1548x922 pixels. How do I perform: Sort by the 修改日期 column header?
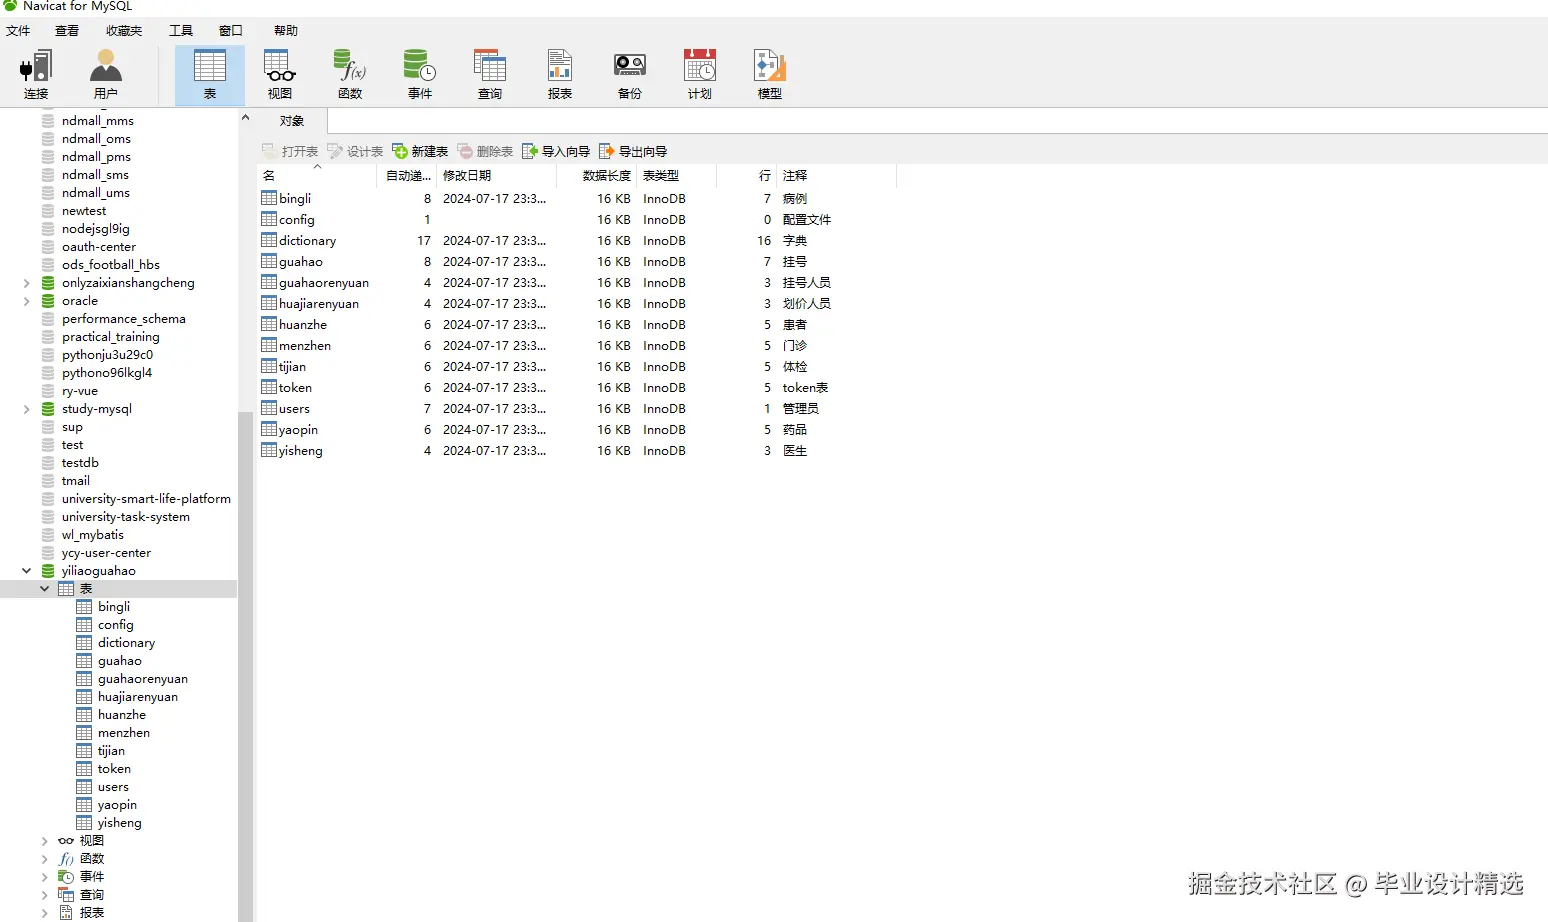click(x=496, y=175)
